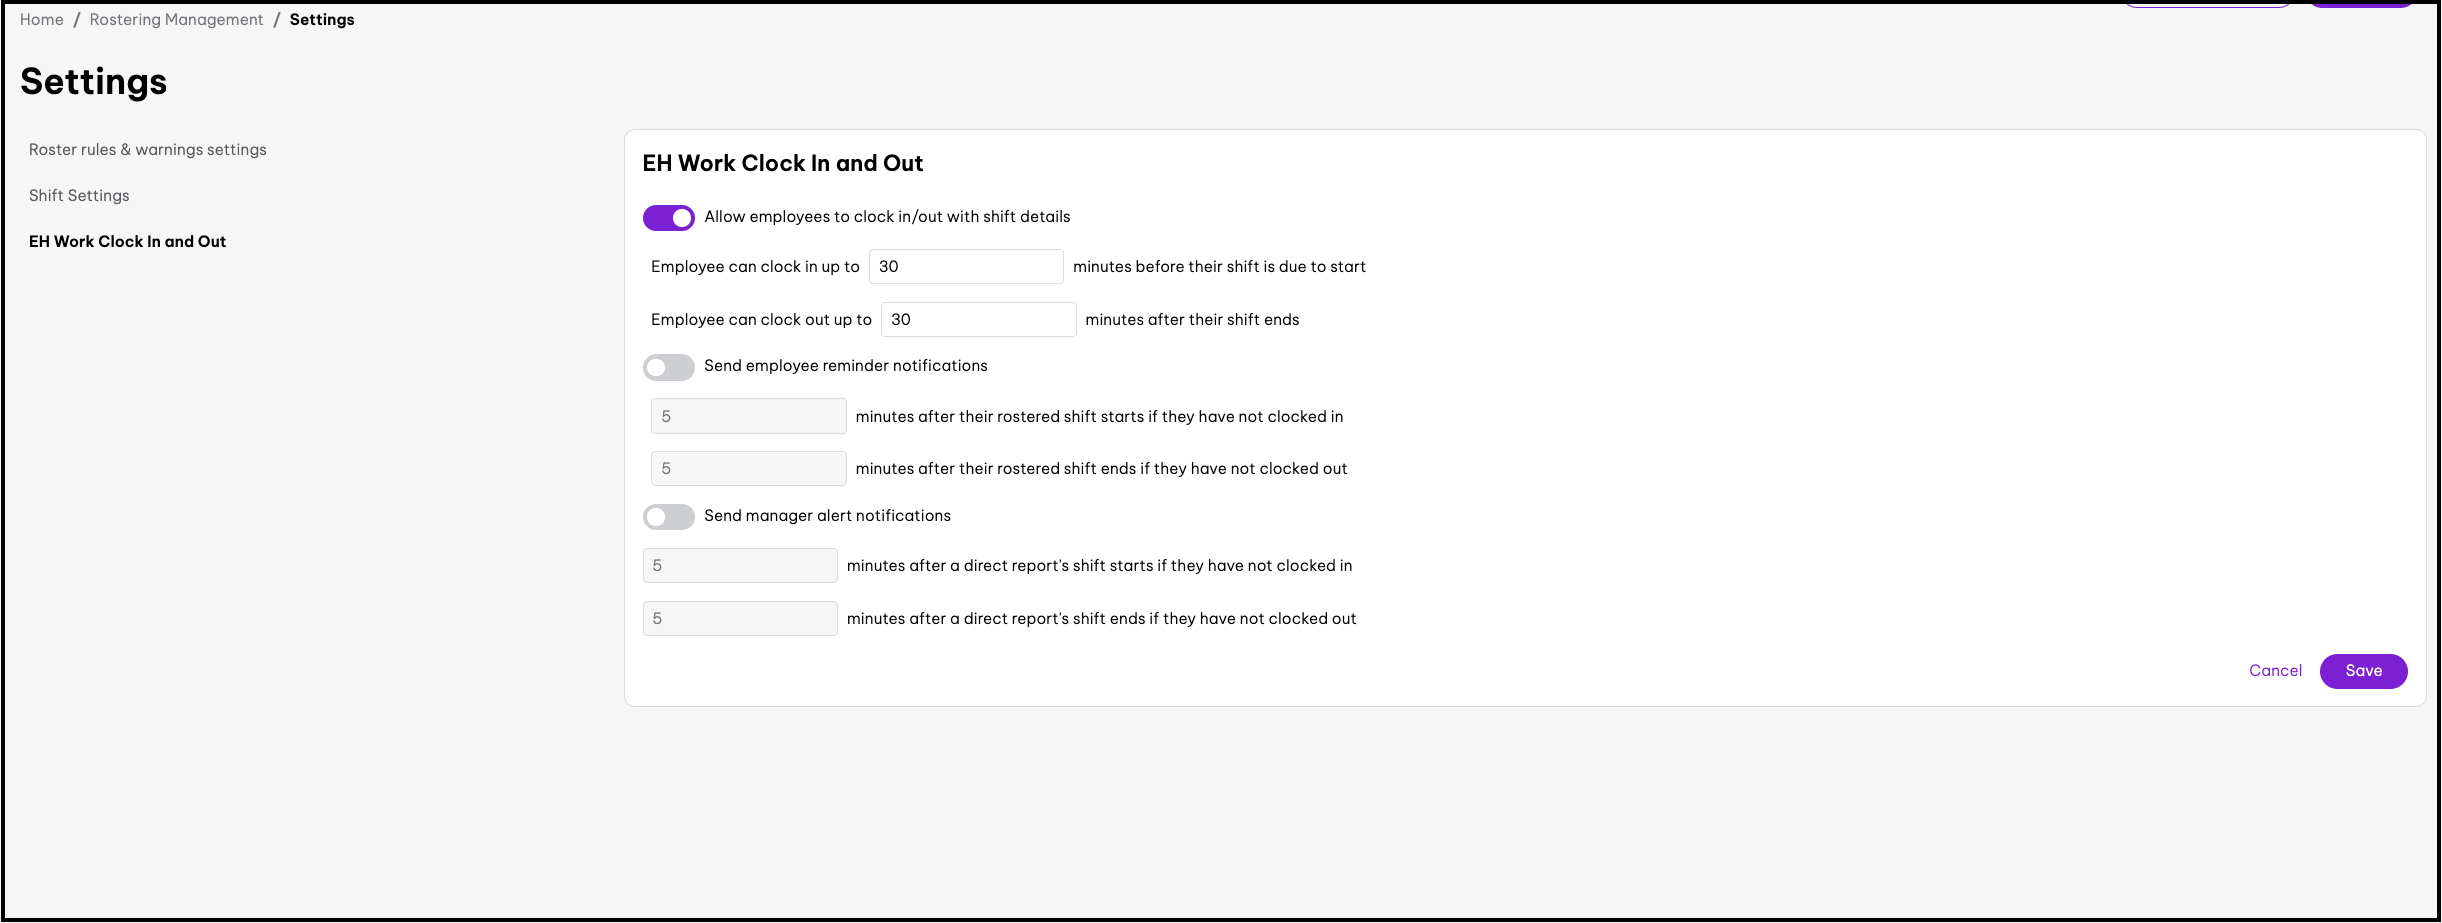Enable Send employee reminder notifications switch
This screenshot has width=2442, height=923.
point(668,367)
